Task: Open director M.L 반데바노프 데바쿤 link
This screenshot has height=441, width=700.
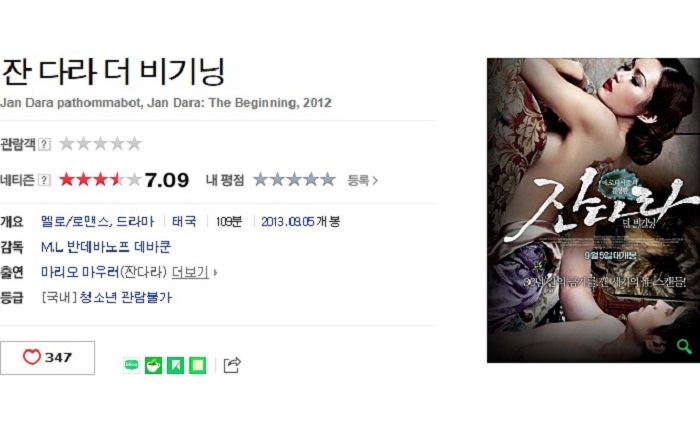Action: [106, 247]
